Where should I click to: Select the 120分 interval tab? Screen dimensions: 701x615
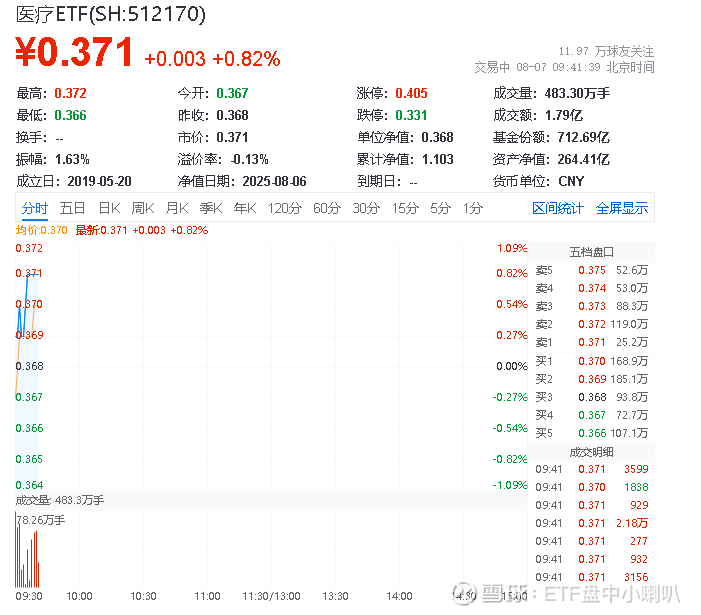coord(285,208)
